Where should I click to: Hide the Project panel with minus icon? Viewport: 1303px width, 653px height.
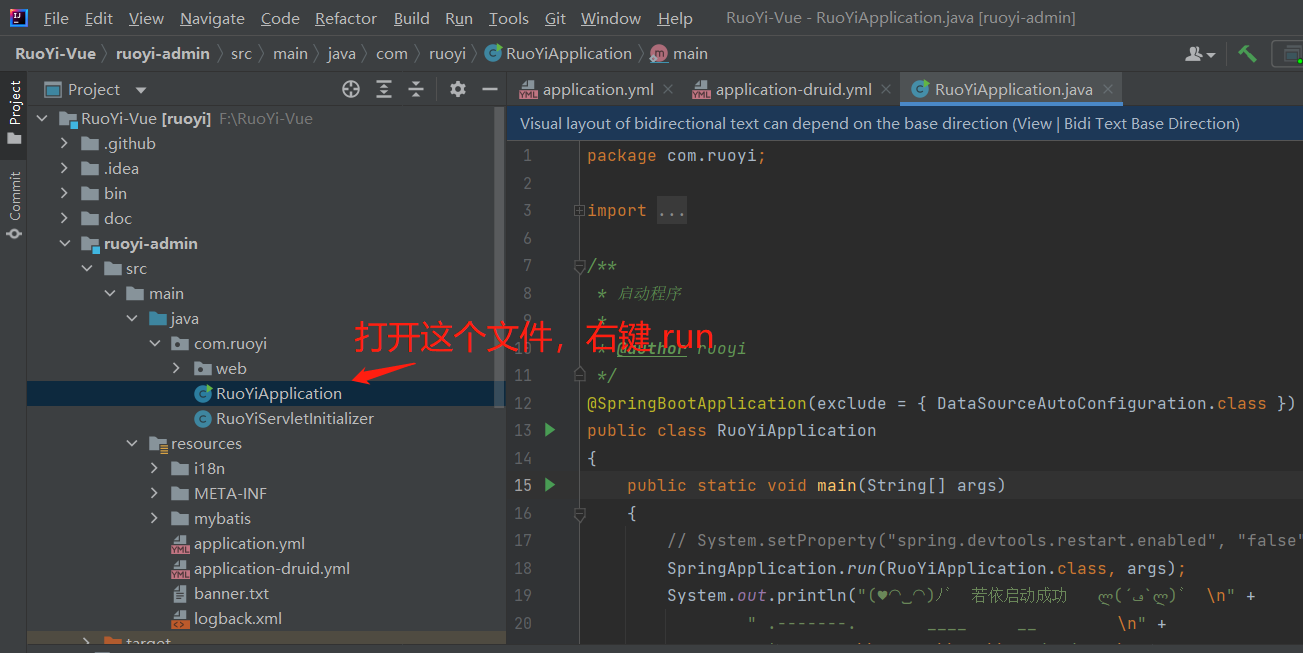(x=490, y=89)
